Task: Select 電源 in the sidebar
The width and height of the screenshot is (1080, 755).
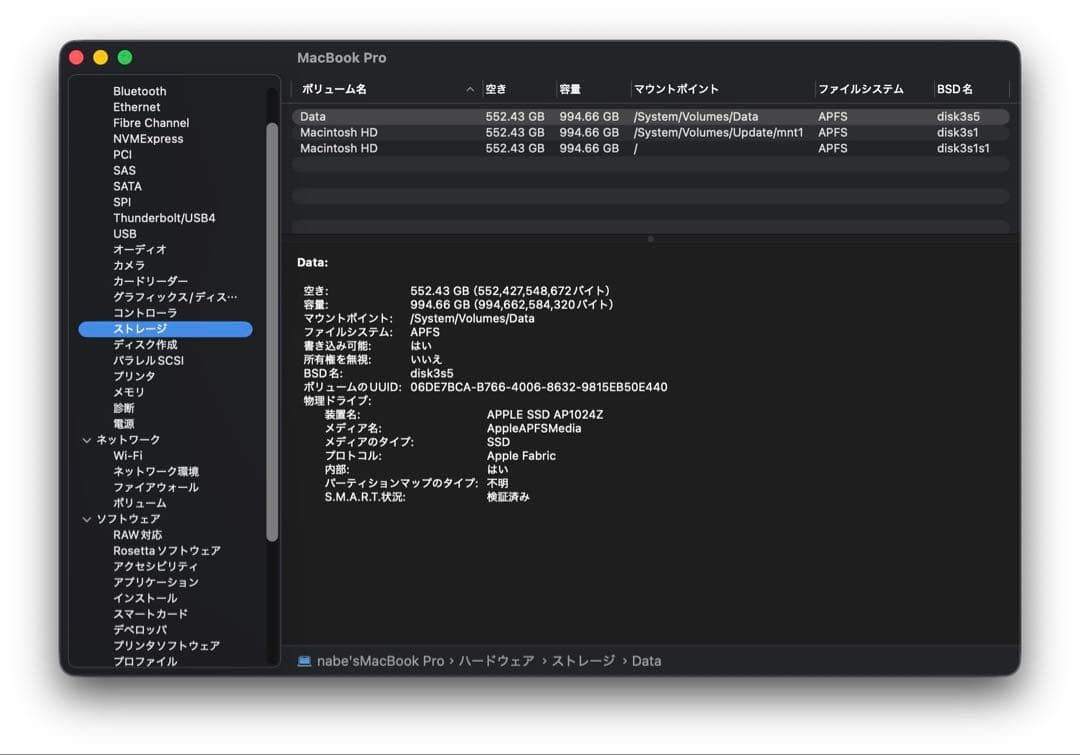Action: coord(123,424)
